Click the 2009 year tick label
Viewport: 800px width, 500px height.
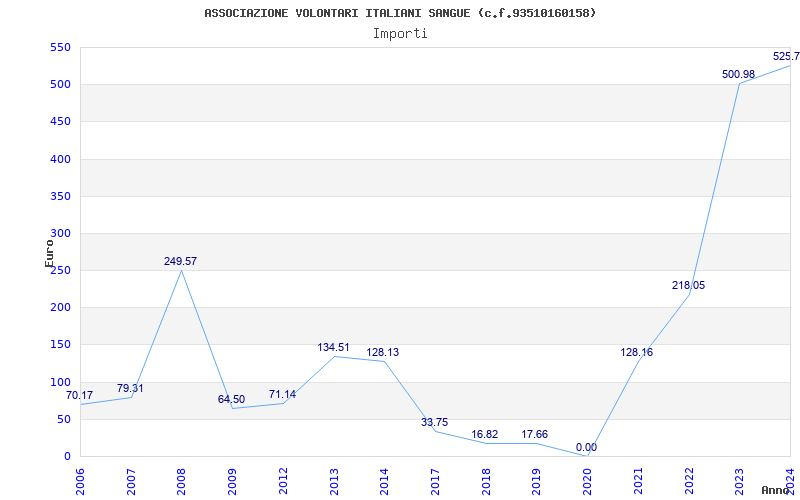[x=233, y=481]
